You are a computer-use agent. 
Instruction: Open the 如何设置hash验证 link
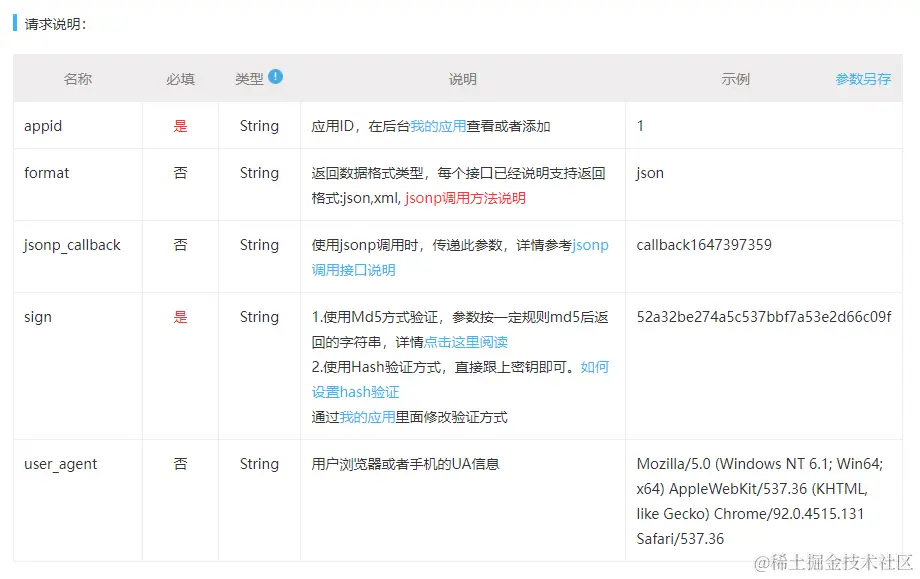coord(460,380)
